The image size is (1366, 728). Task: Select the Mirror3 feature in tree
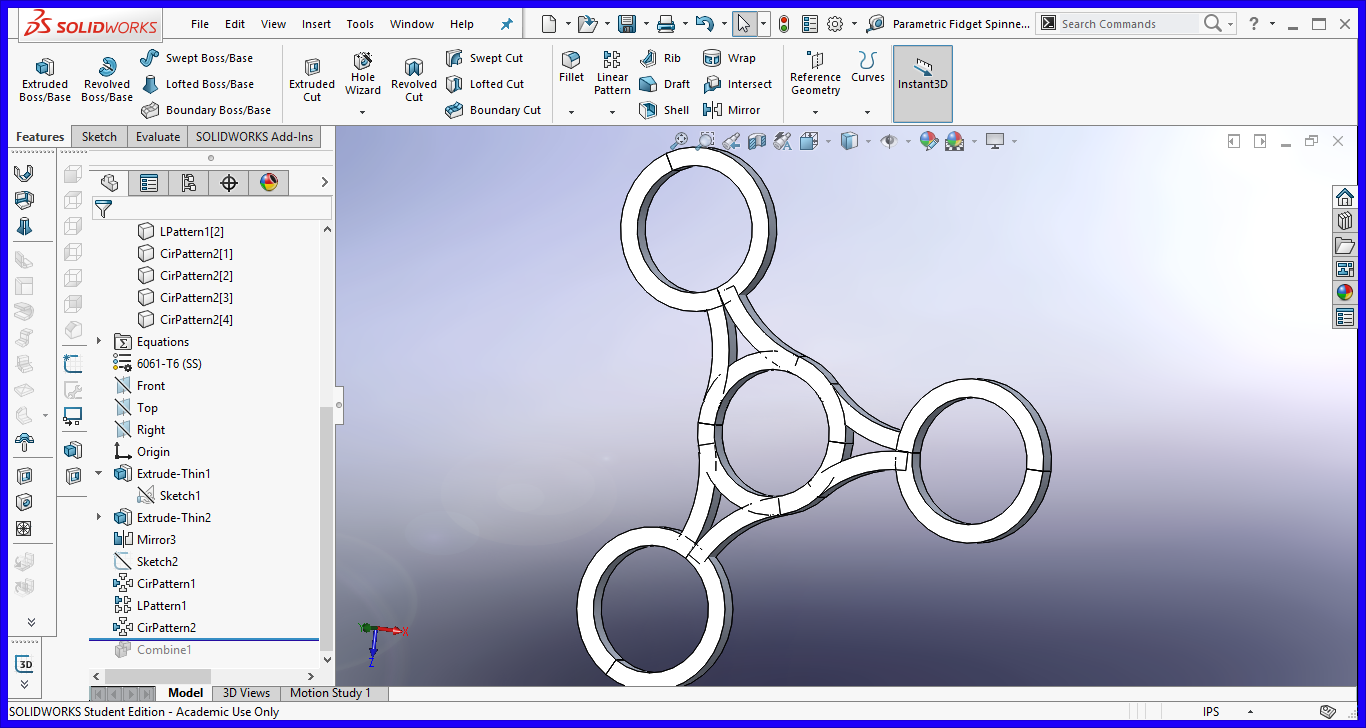tap(145, 540)
